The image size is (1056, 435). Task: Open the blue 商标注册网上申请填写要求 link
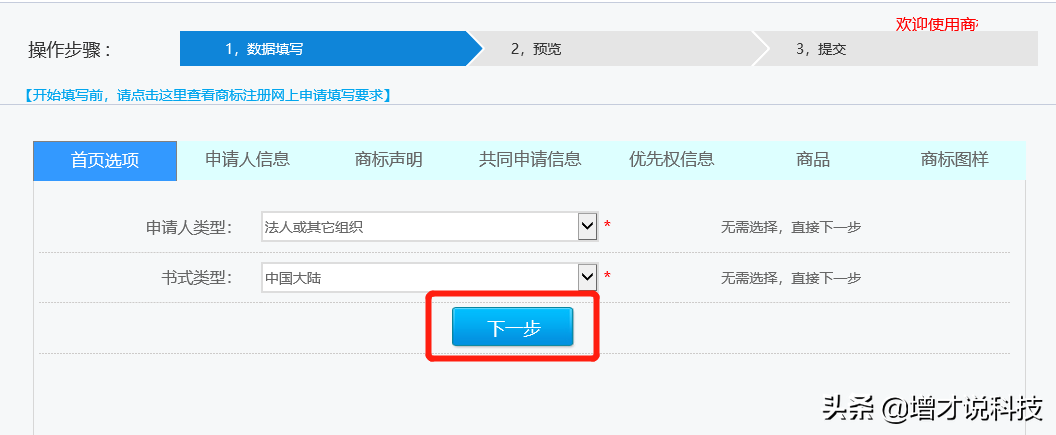pyautogui.click(x=206, y=96)
